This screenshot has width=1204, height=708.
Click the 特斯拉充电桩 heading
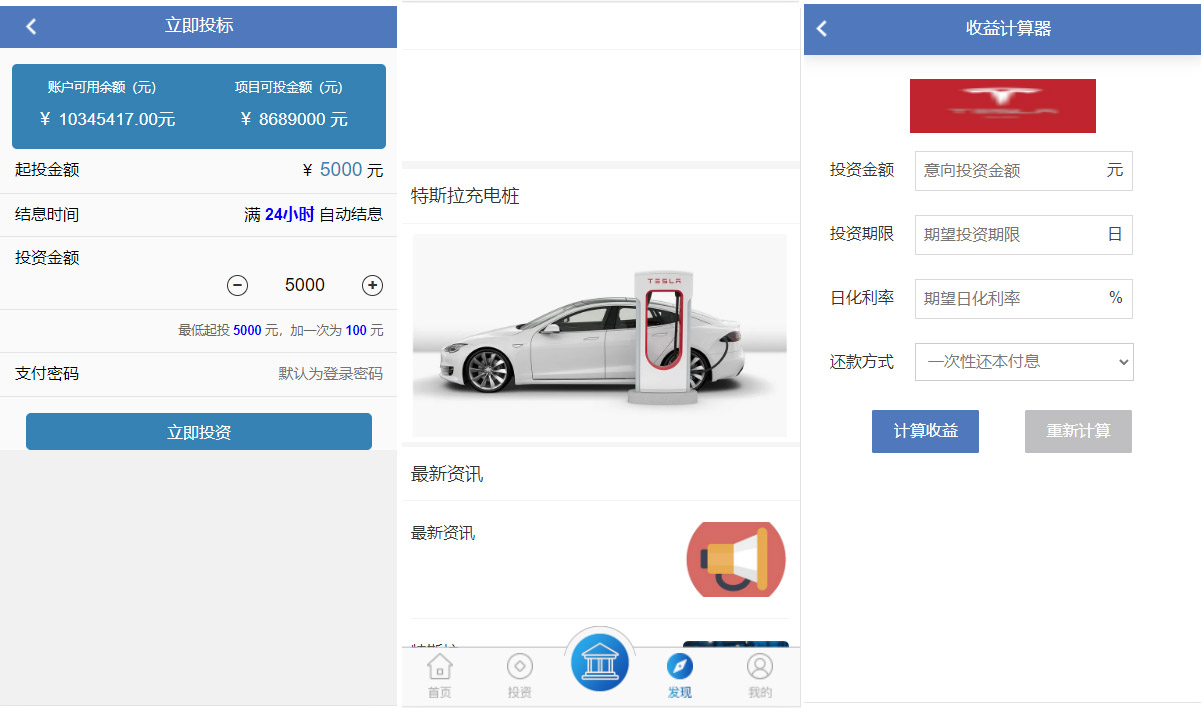[x=465, y=196]
